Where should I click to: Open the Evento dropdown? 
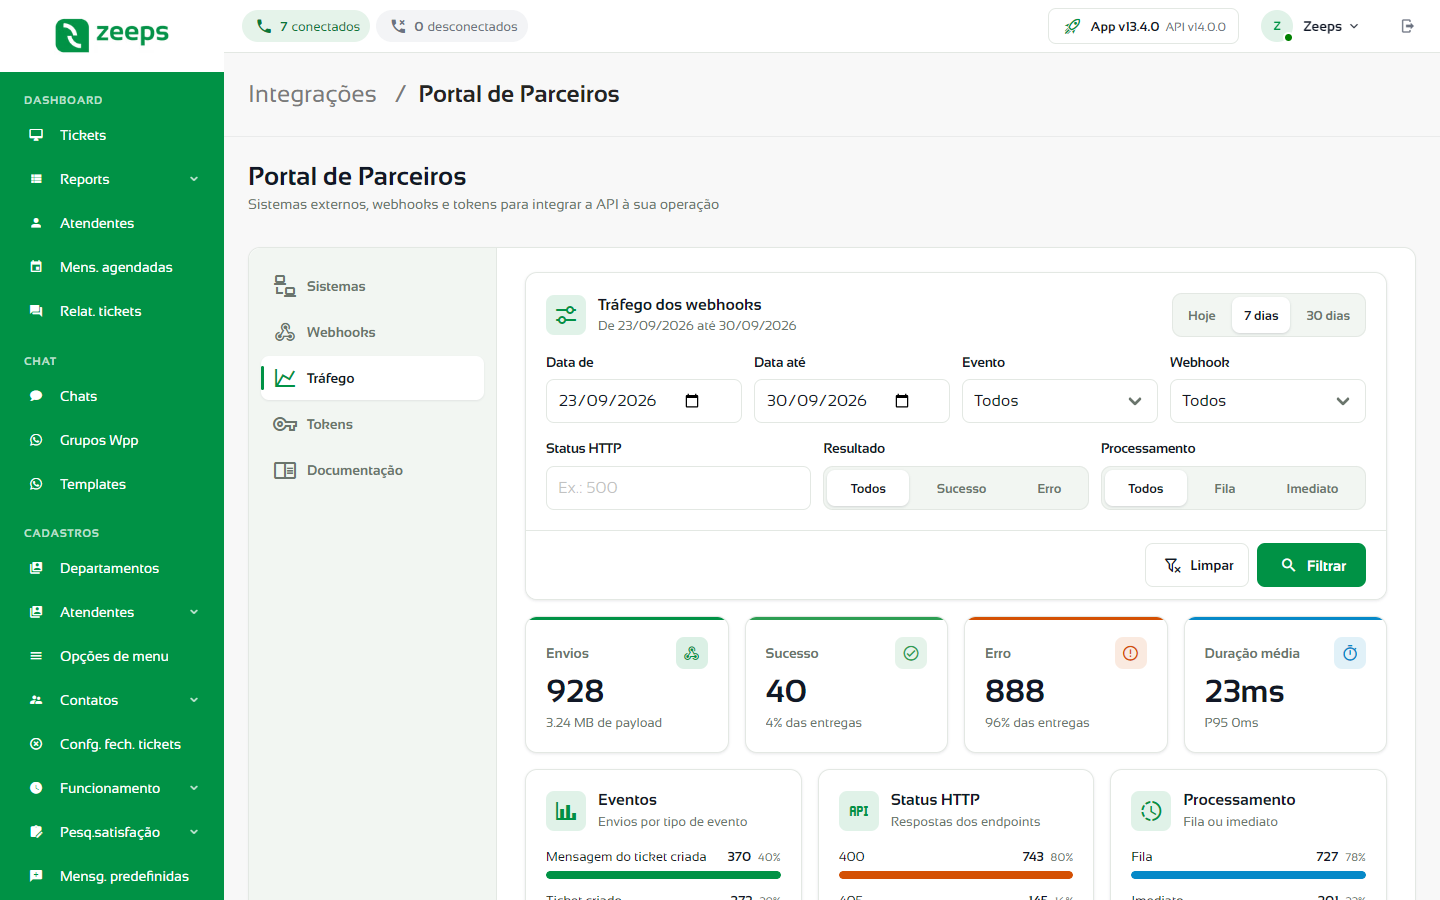coord(1059,401)
